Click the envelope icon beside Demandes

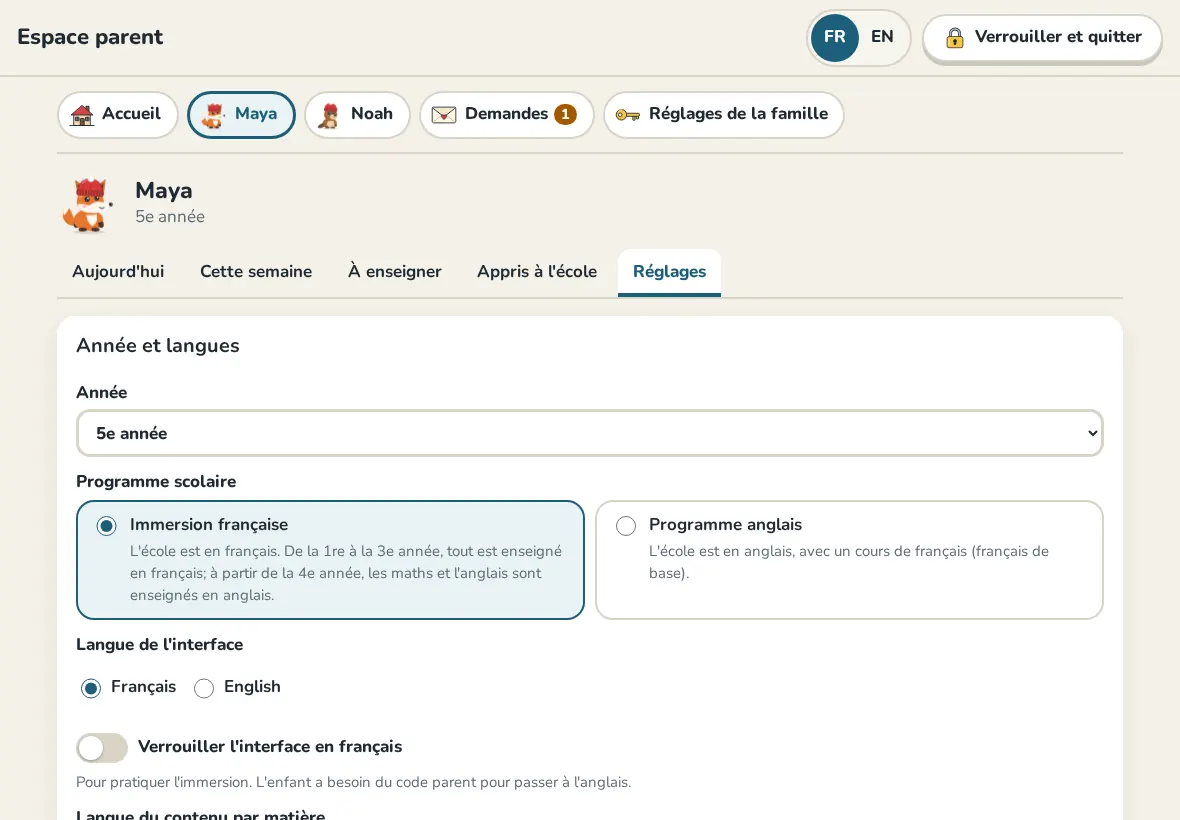(x=444, y=115)
